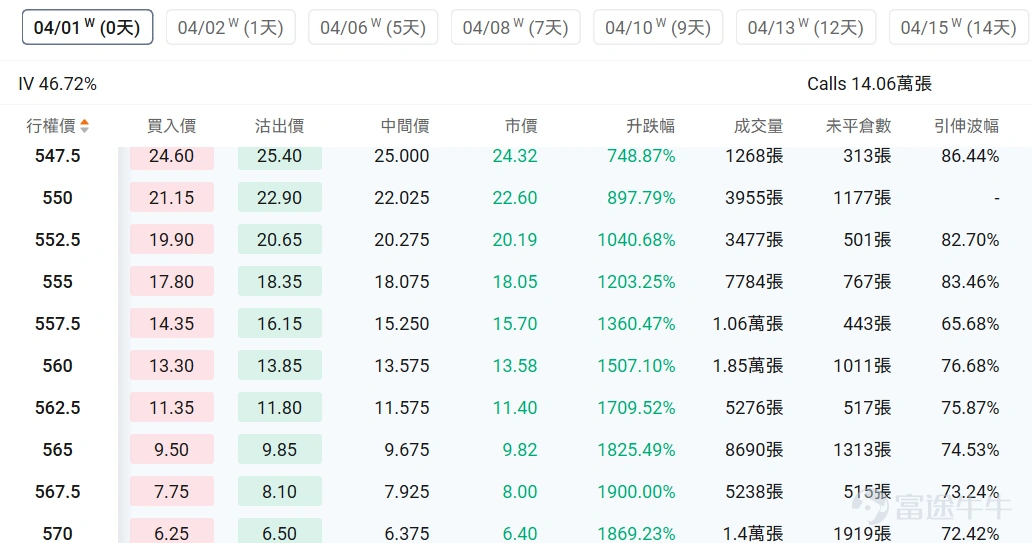Open the 04/15 (14天) expiry tab
The width and height of the screenshot is (1032, 543).
pyautogui.click(x=959, y=27)
